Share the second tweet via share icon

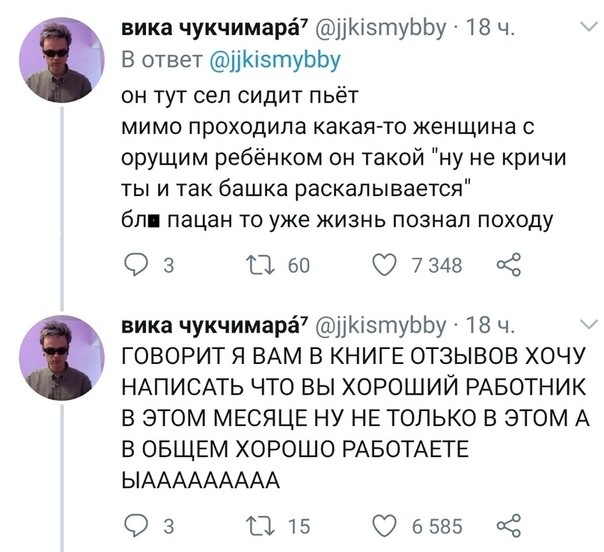[511, 525]
